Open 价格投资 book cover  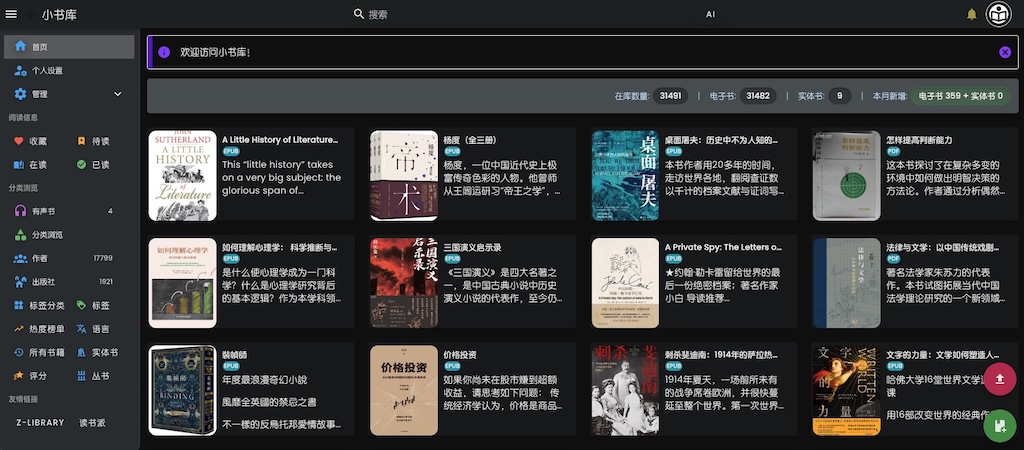[404, 391]
